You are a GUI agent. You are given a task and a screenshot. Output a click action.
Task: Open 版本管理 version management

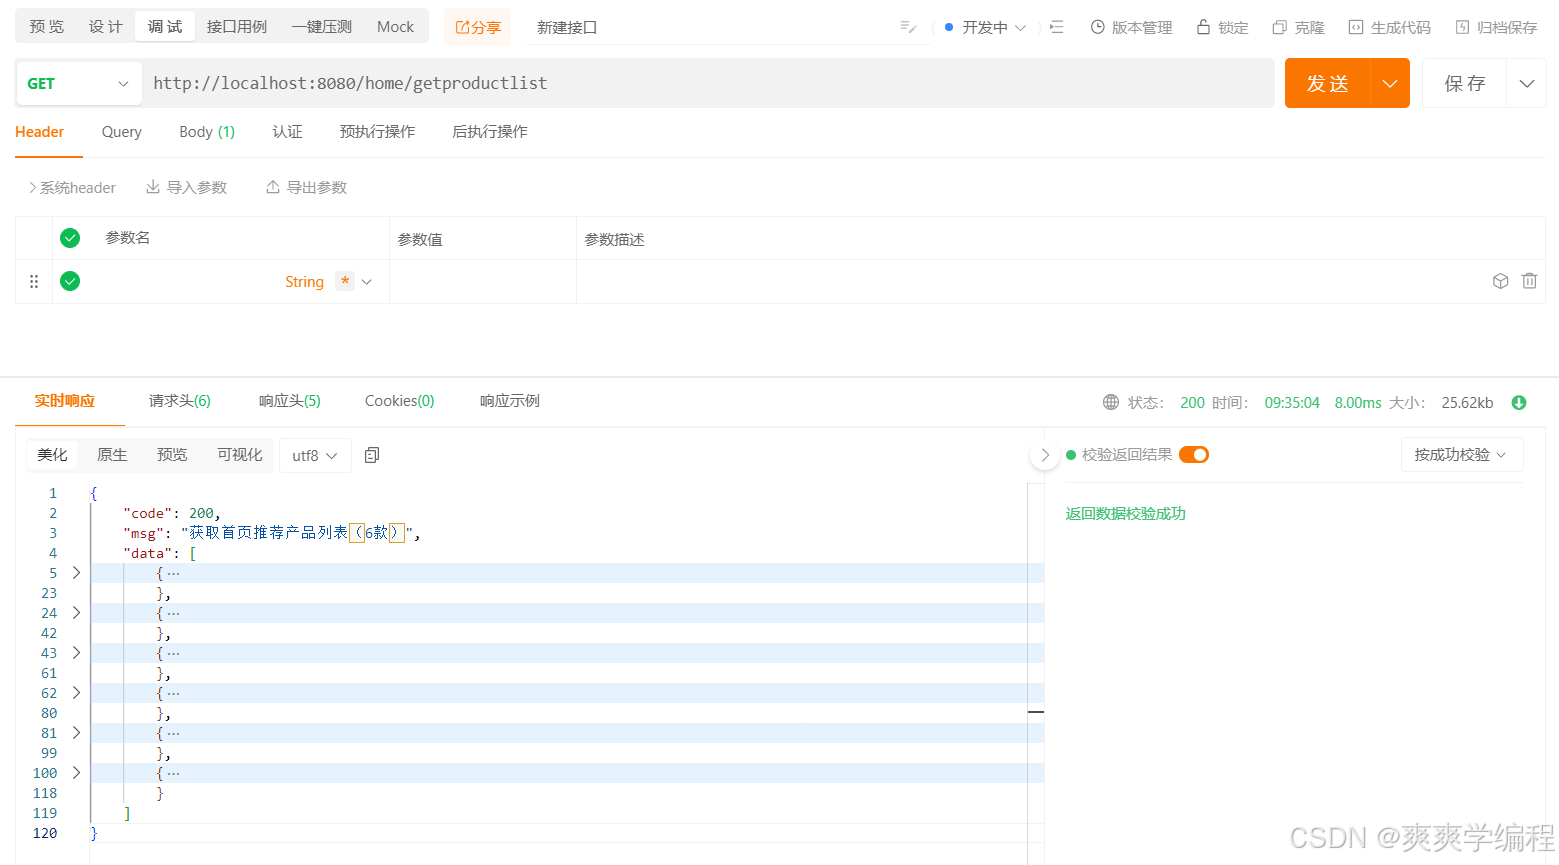[1131, 27]
